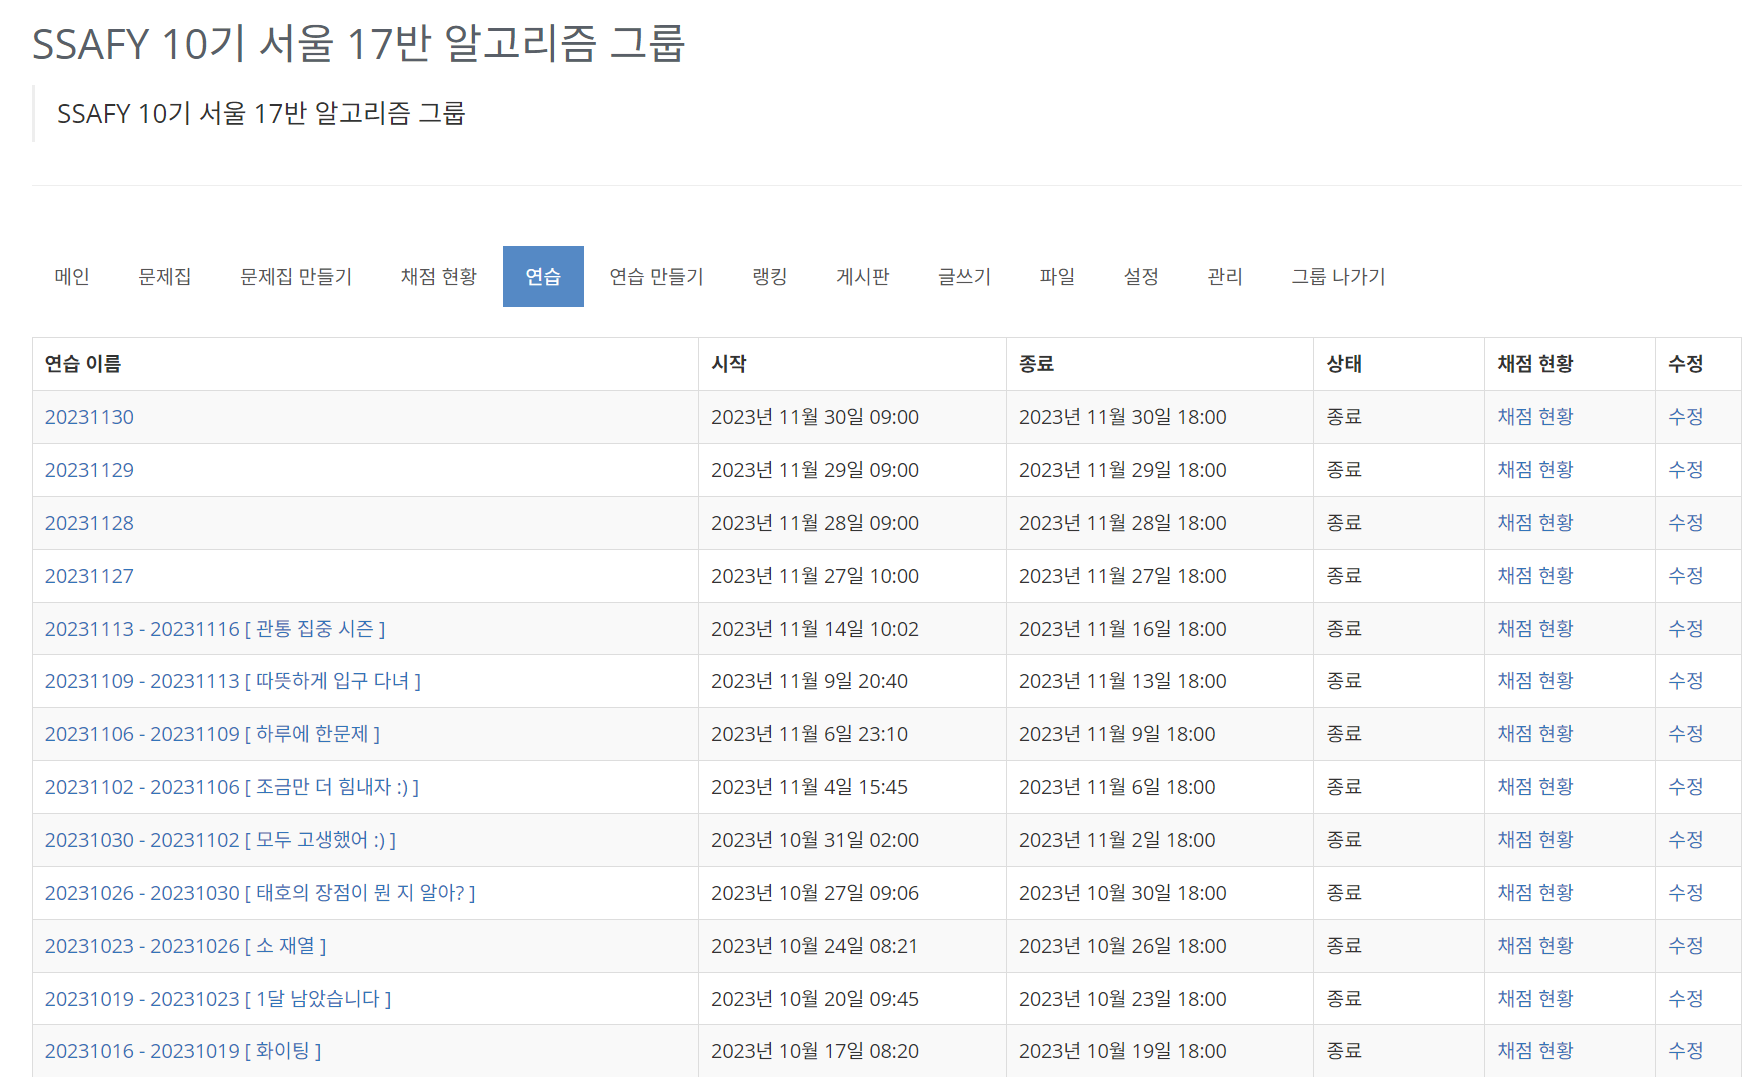This screenshot has height=1077, width=1751.
Task: Click 수정 for 하루에 한문제 row
Action: (1685, 734)
